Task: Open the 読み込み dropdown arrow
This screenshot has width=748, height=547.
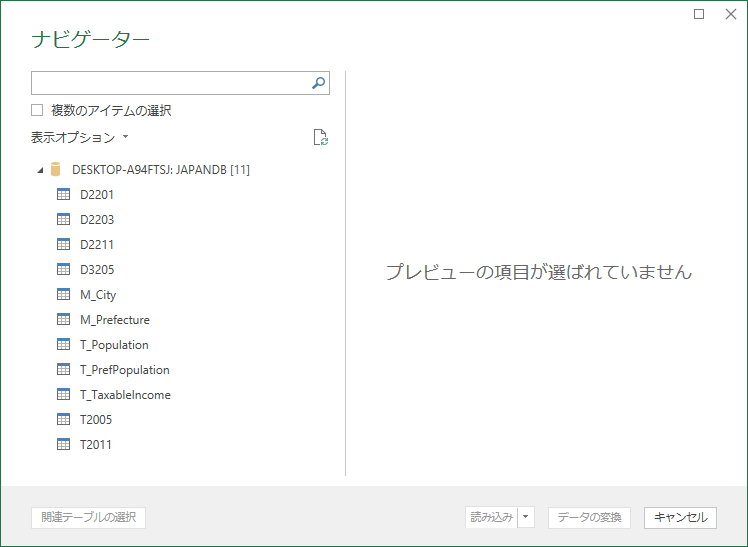Action: pos(527,517)
